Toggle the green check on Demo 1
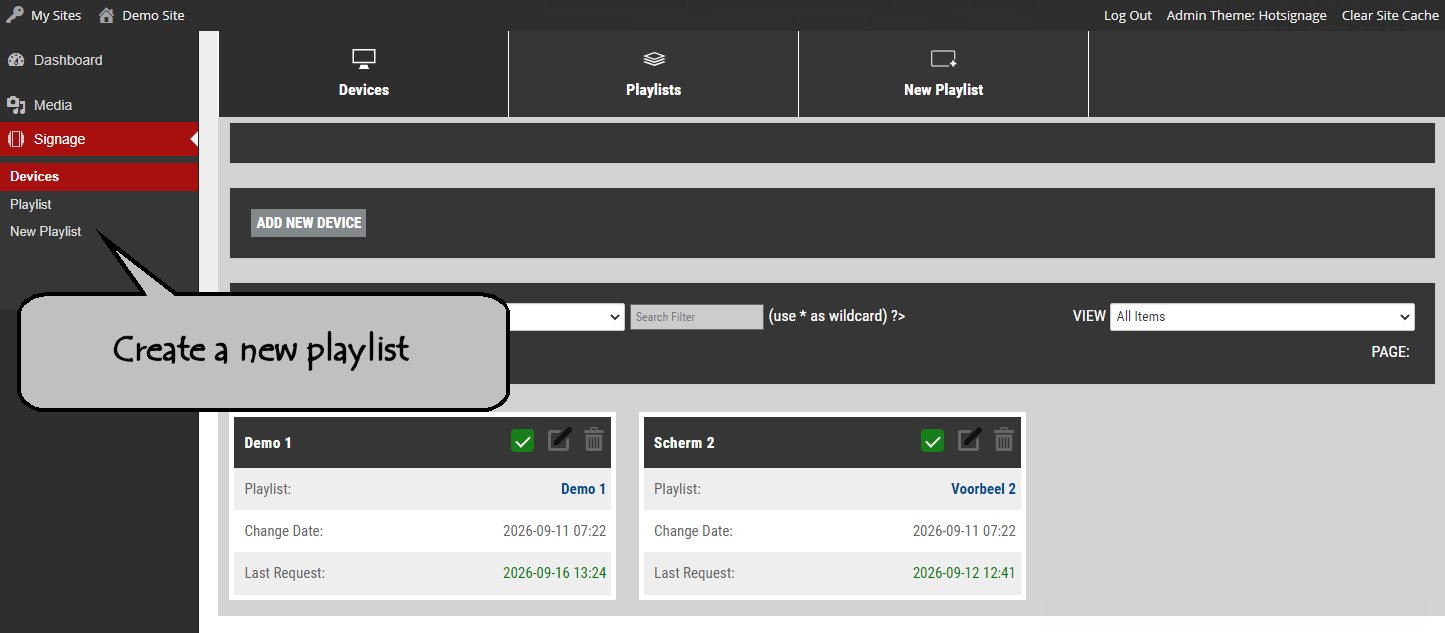 [x=522, y=441]
